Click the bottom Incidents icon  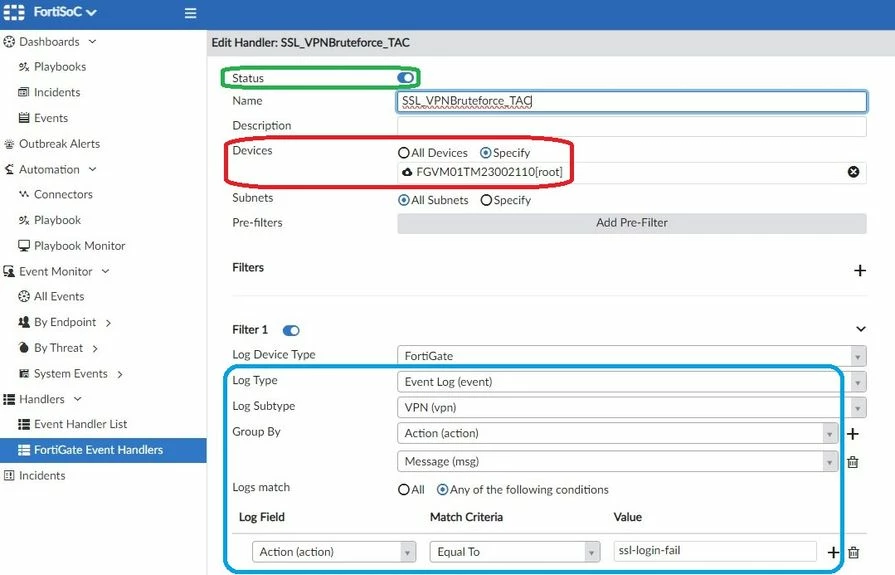[9, 476]
